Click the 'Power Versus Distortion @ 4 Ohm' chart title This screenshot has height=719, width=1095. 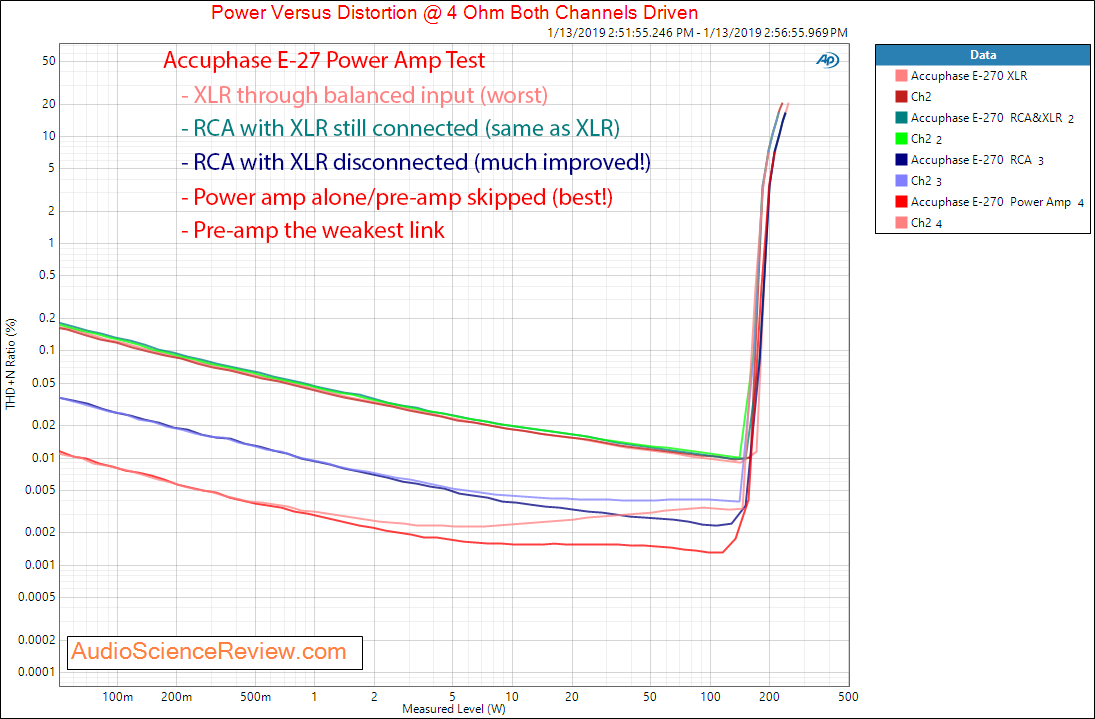click(x=455, y=13)
